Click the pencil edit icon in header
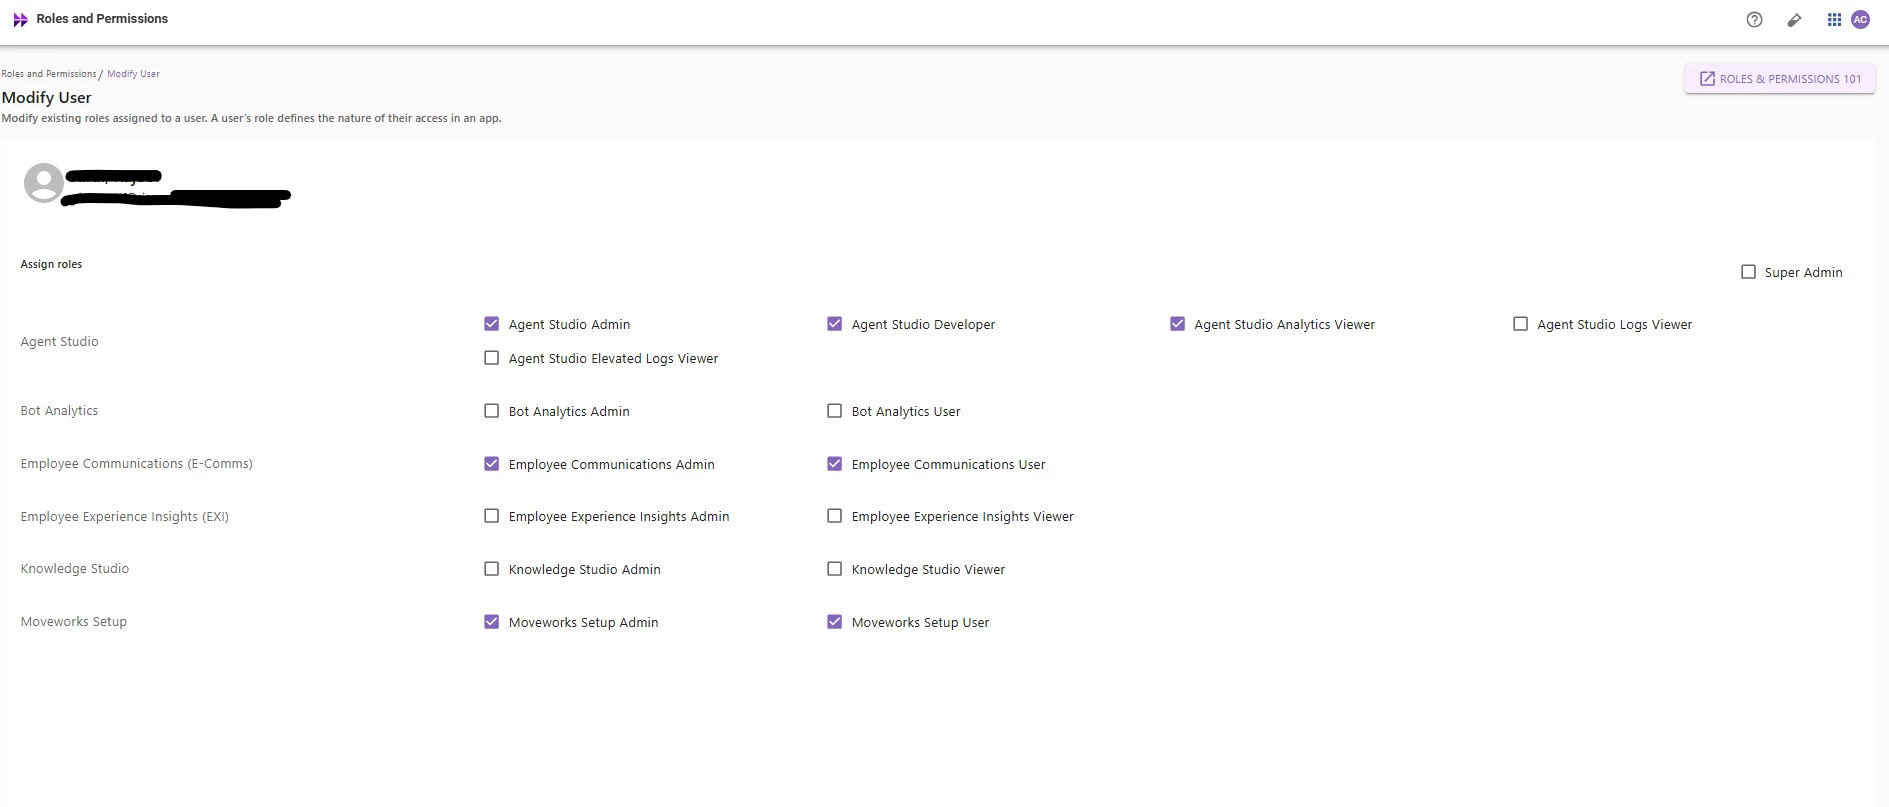Viewport: 1889px width, 807px height. tap(1794, 20)
